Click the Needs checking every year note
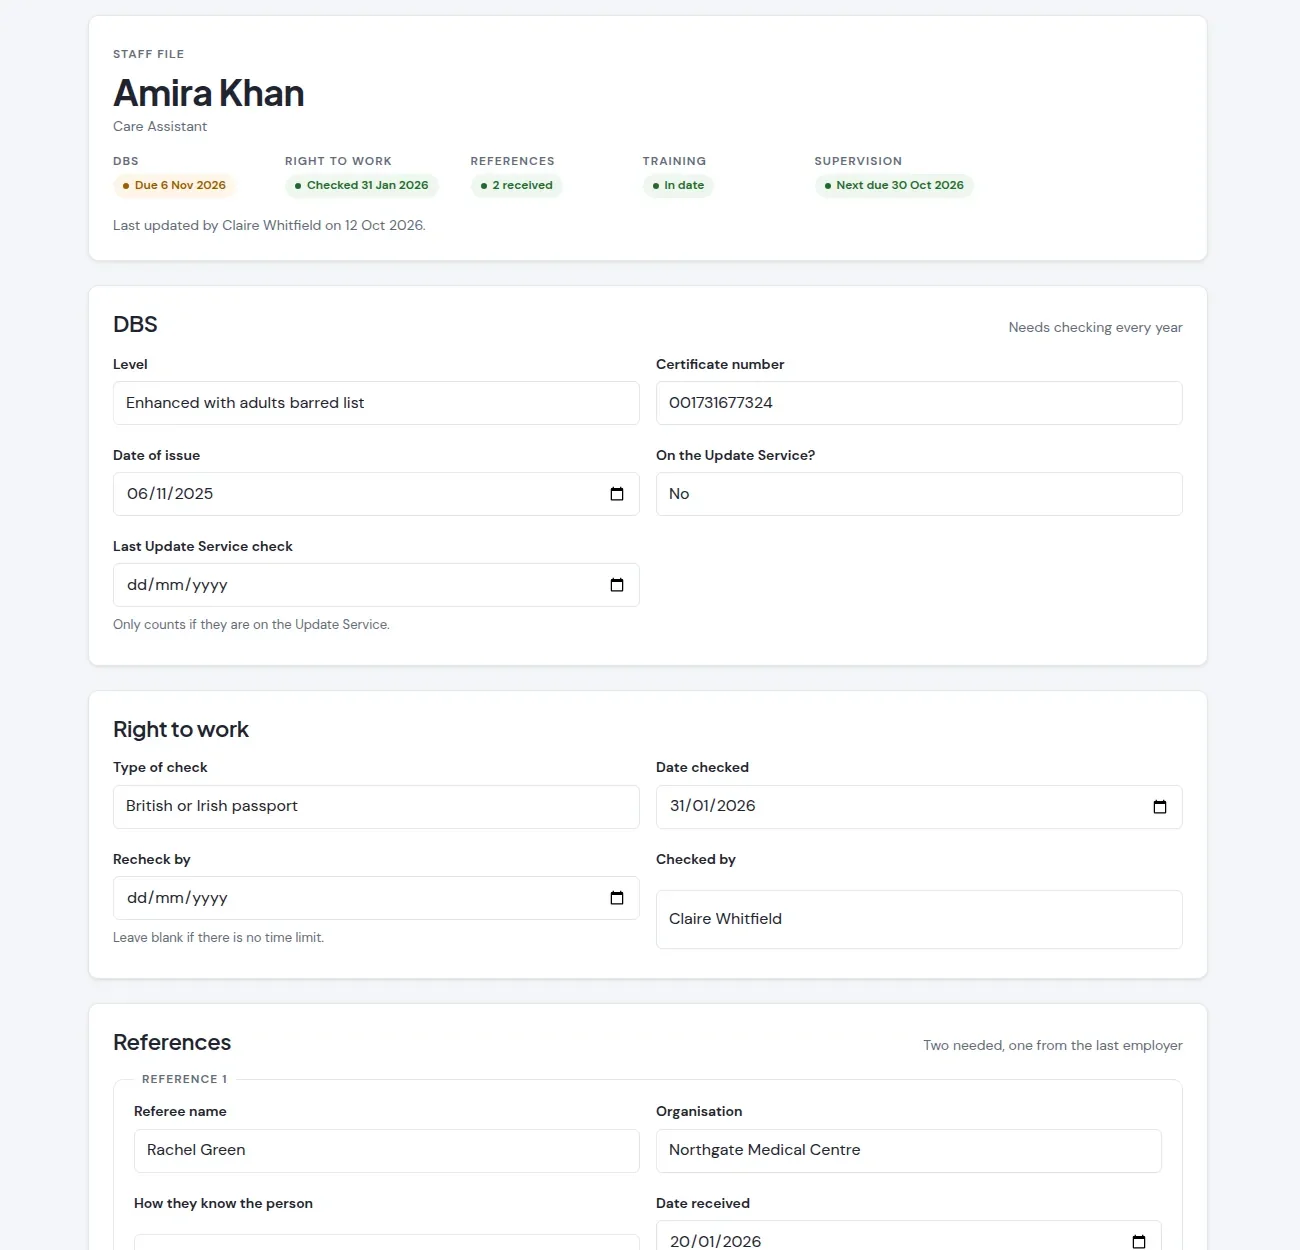The width and height of the screenshot is (1300, 1250). click(1095, 328)
